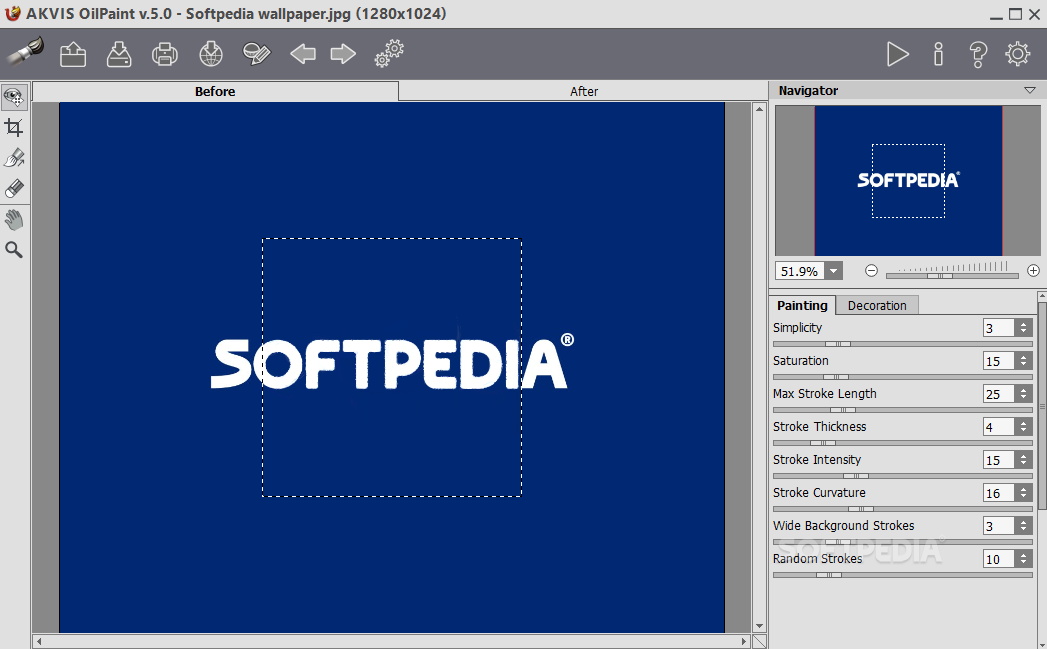
Task: Print image with printer icon
Action: [165, 54]
